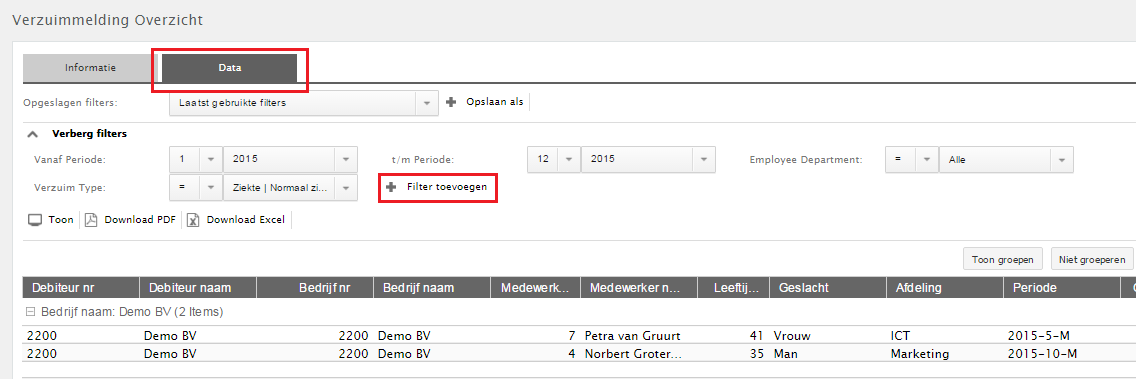This screenshot has height=379, width=1136.
Task: Click the Download Excel icon
Action: coord(193,220)
